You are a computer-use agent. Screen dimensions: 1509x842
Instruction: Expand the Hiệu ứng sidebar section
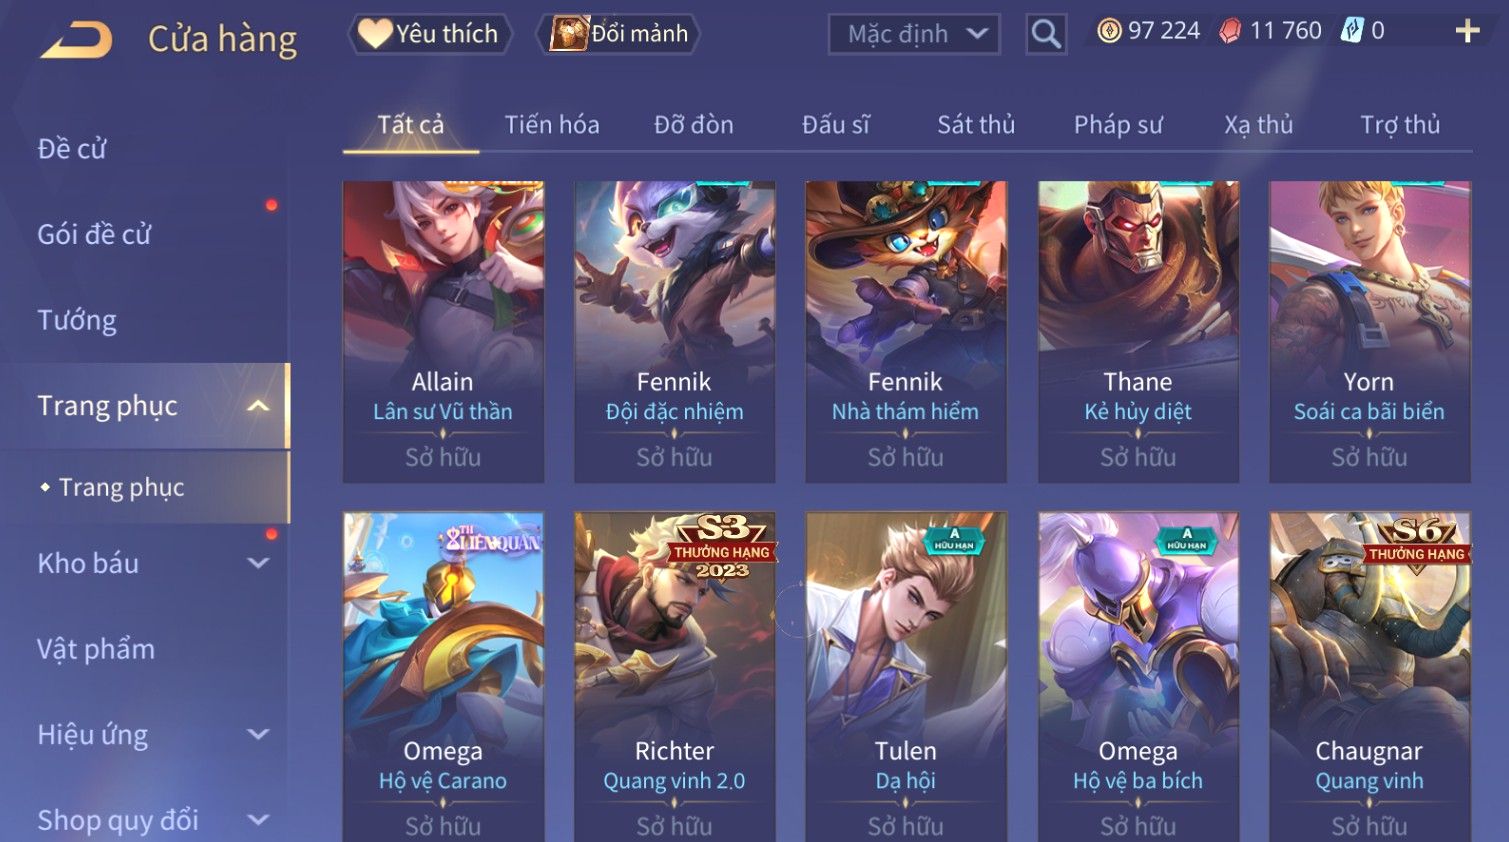click(x=258, y=735)
